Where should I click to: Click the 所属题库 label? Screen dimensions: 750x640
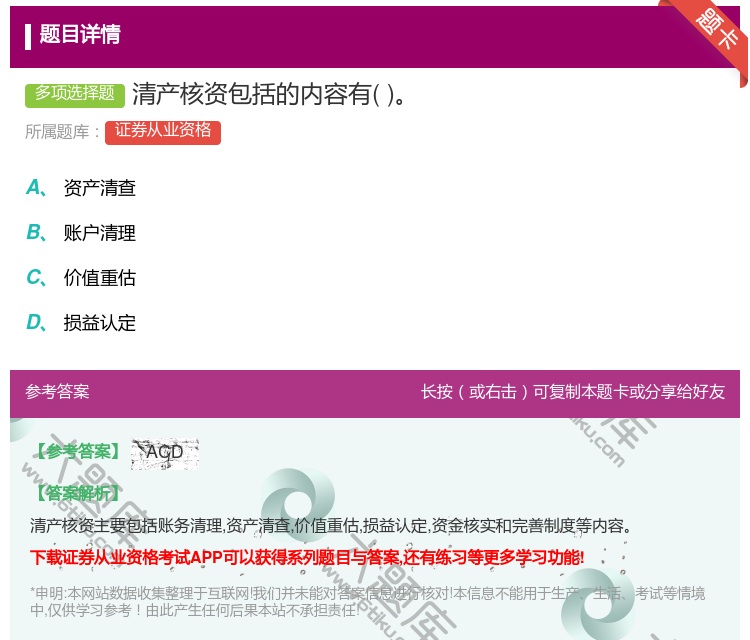pyautogui.click(x=62, y=132)
